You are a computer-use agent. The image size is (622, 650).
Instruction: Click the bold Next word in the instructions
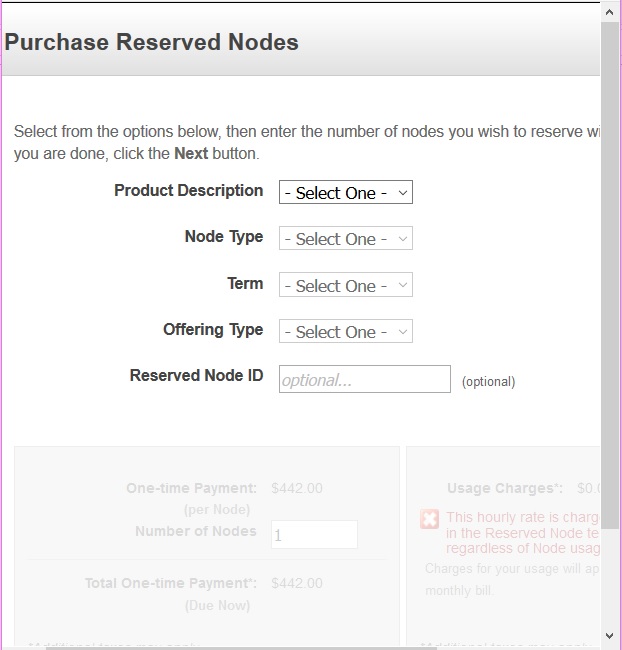tap(191, 154)
